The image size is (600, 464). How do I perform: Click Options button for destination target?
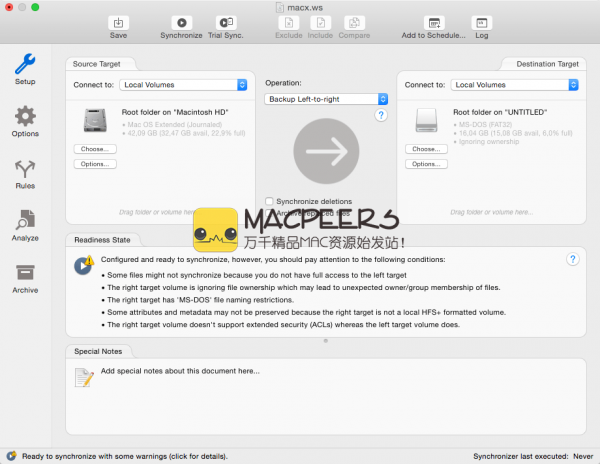pos(426,164)
